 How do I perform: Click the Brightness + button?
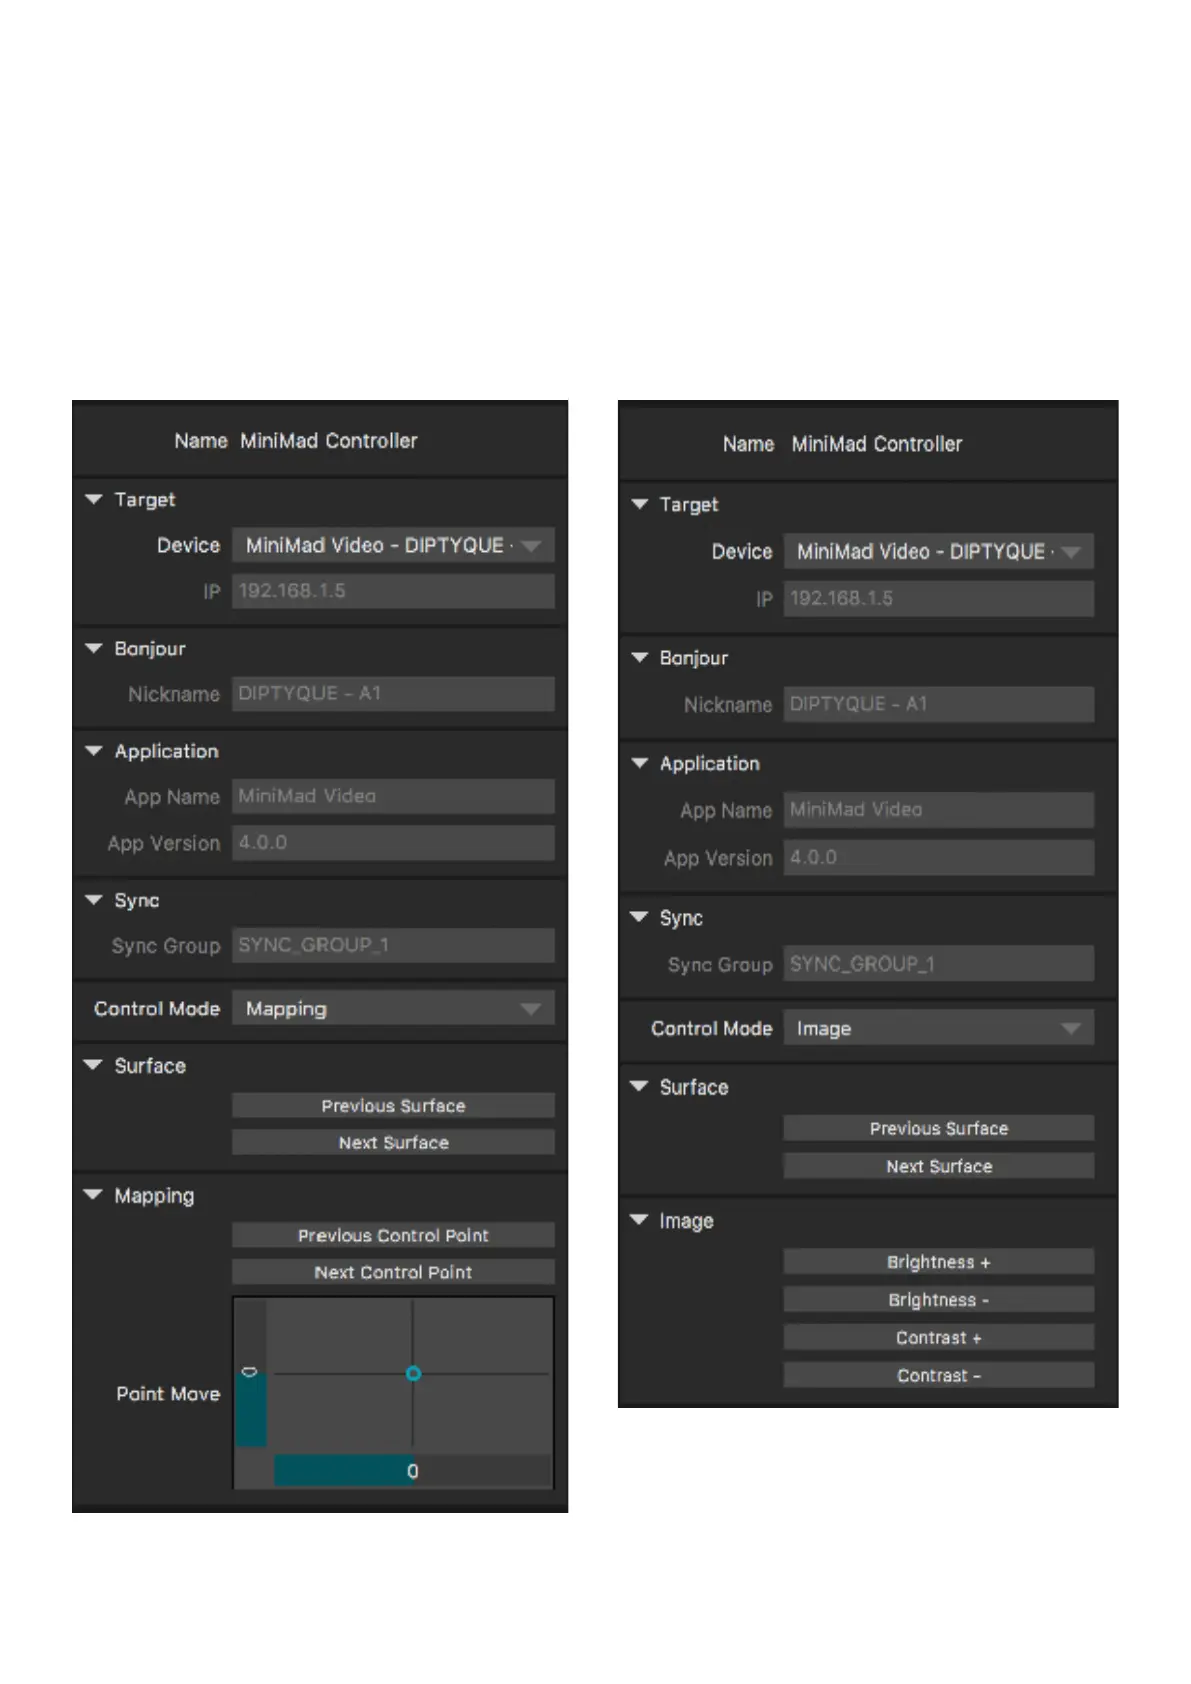tap(938, 1262)
